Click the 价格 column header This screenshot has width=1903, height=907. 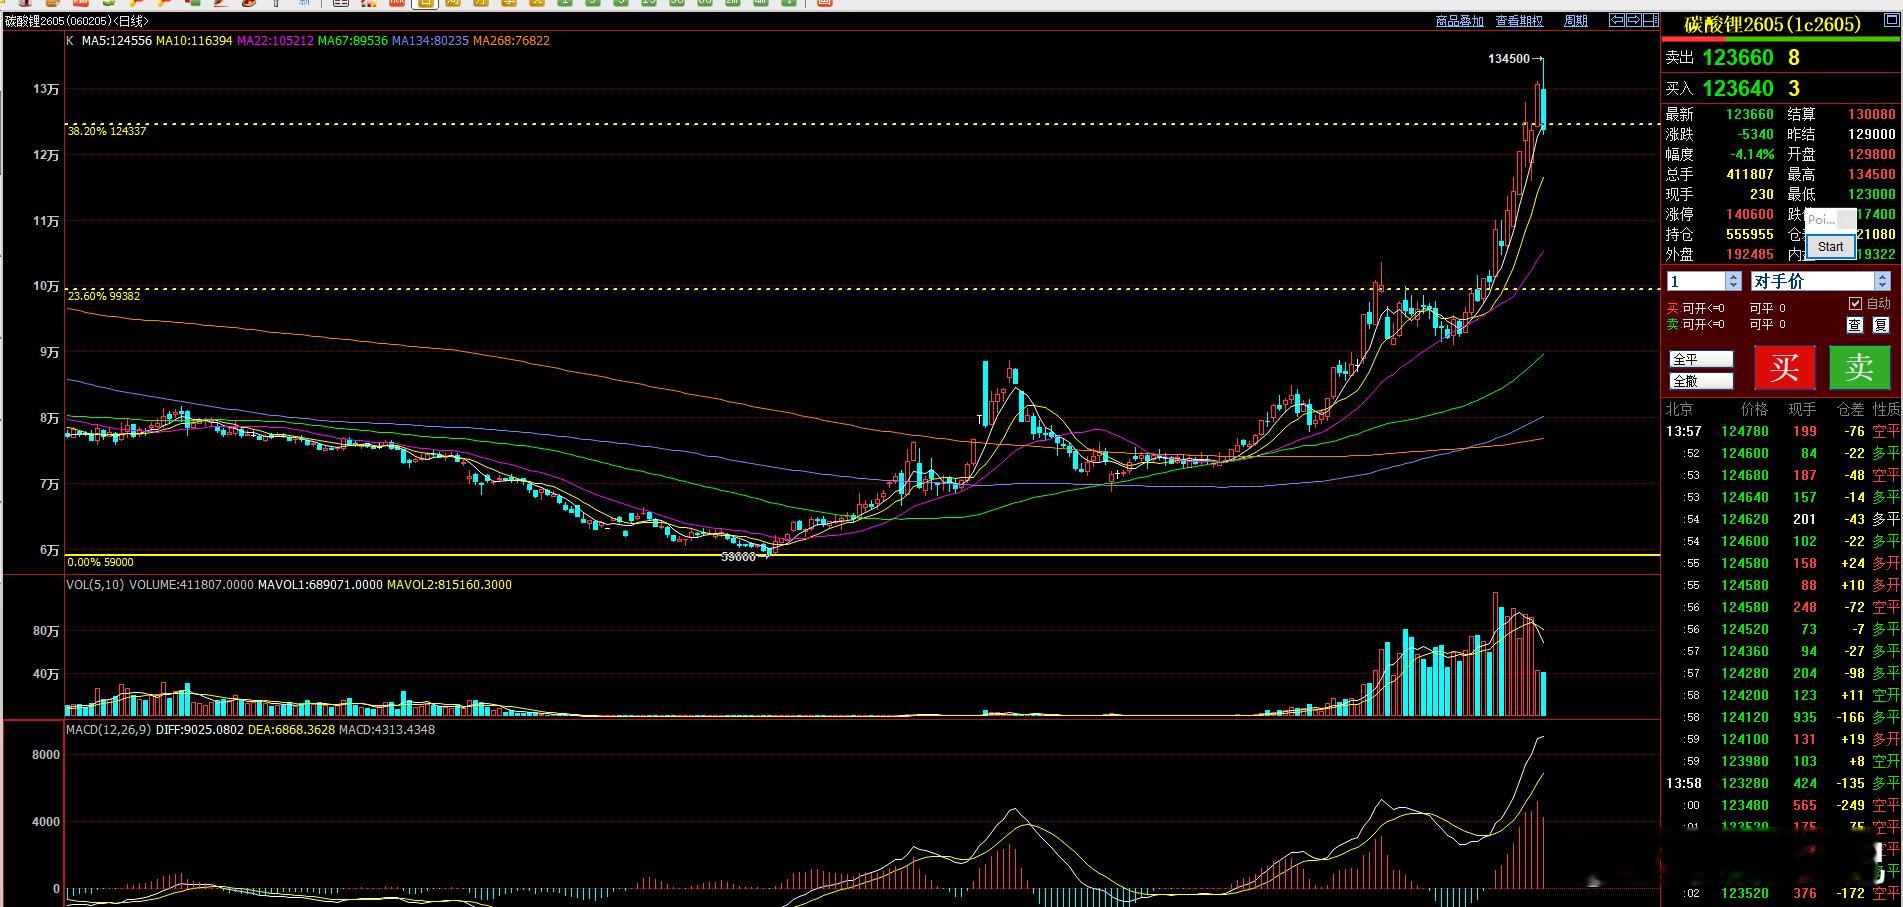(1755, 410)
